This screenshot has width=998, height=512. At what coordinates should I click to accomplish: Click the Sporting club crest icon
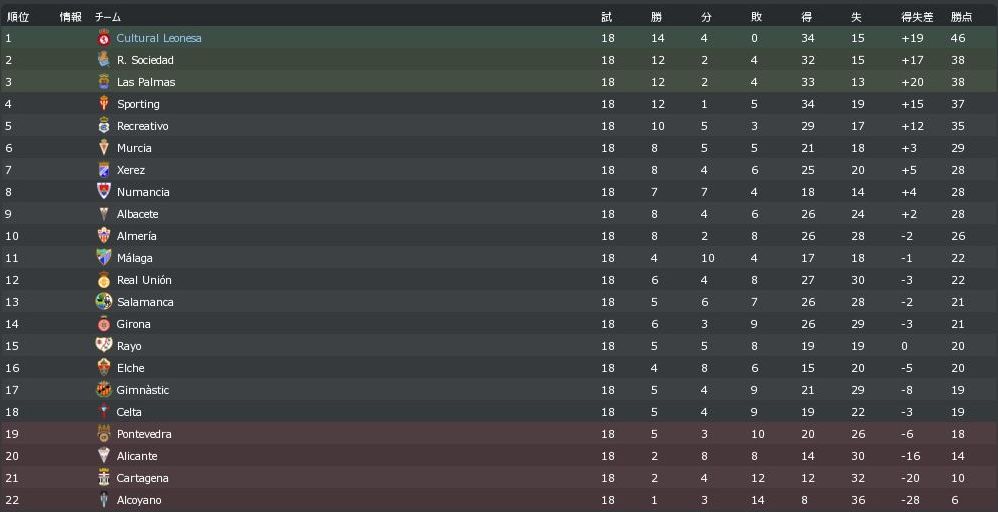click(x=103, y=104)
